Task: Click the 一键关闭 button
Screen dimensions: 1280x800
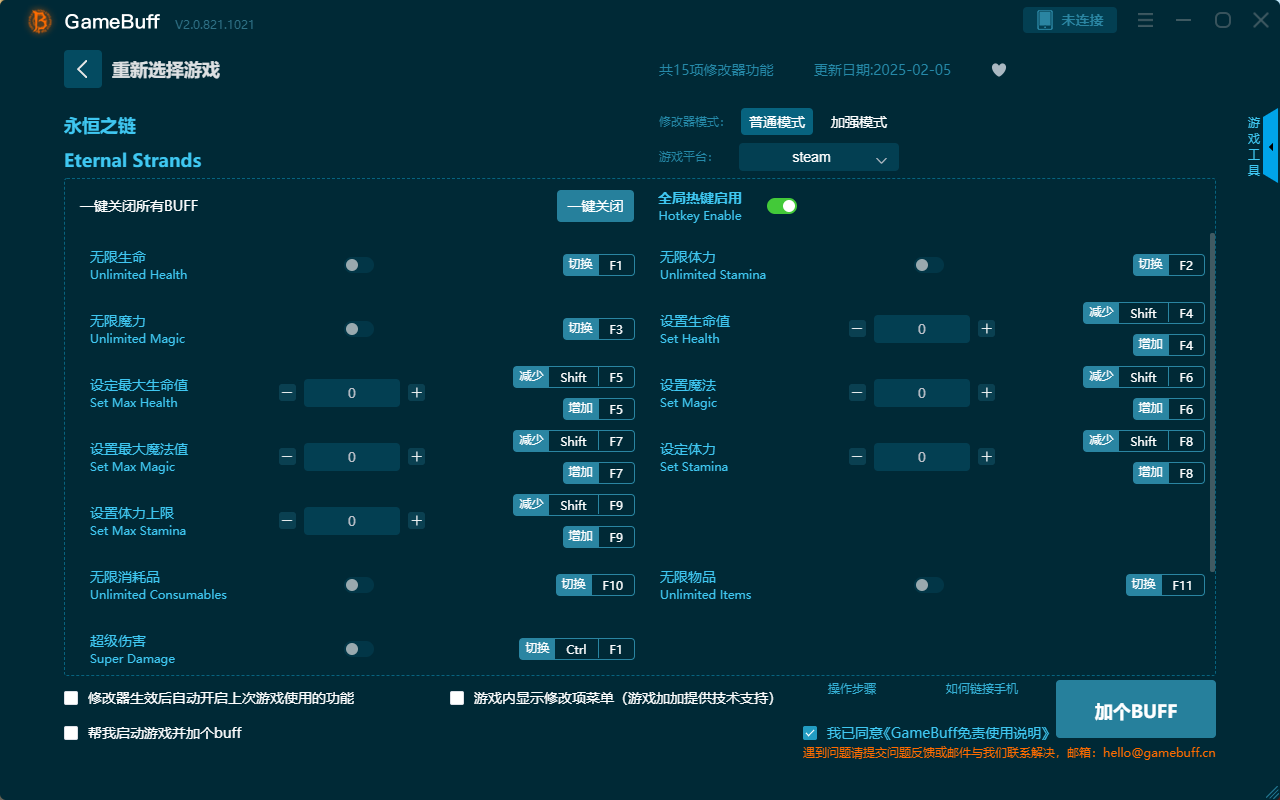Action: pyautogui.click(x=596, y=206)
